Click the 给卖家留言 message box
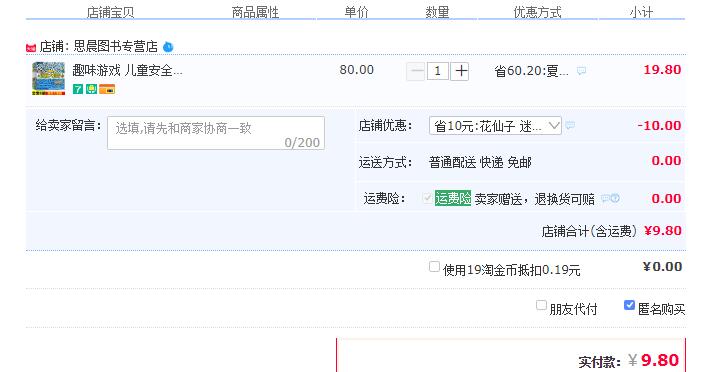 [x=216, y=133]
